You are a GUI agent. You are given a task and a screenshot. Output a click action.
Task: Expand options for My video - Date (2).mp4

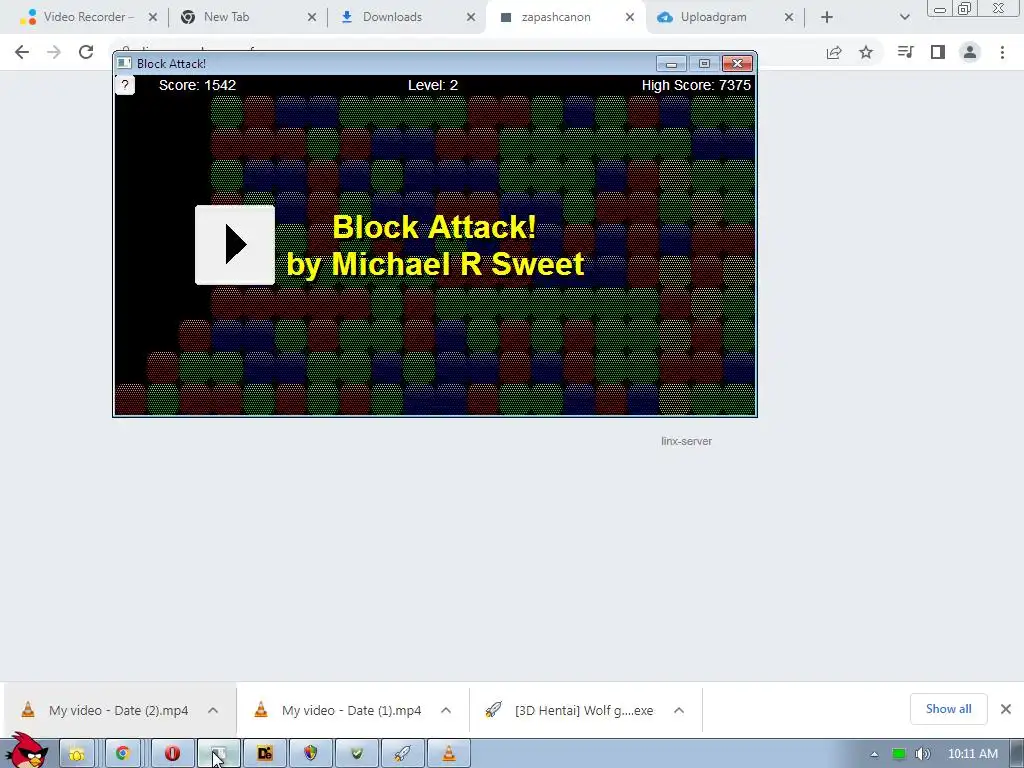point(213,710)
